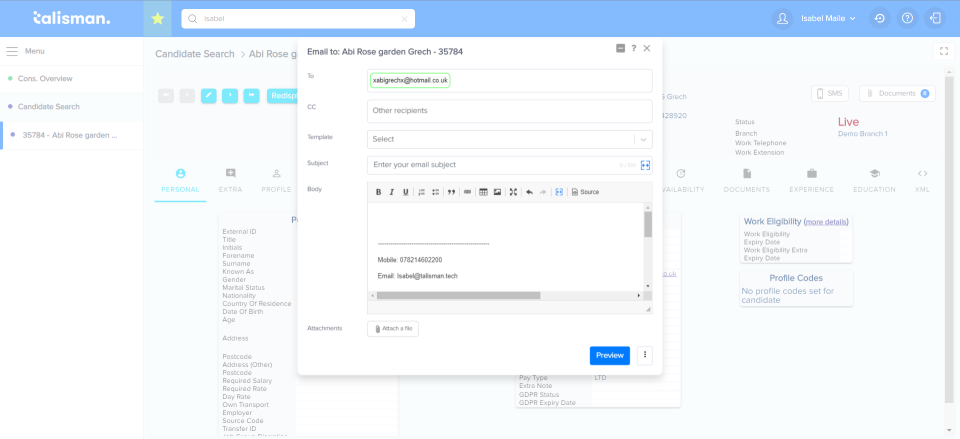Select 35784 - Abi Rose garden sidebar item

coord(72,135)
